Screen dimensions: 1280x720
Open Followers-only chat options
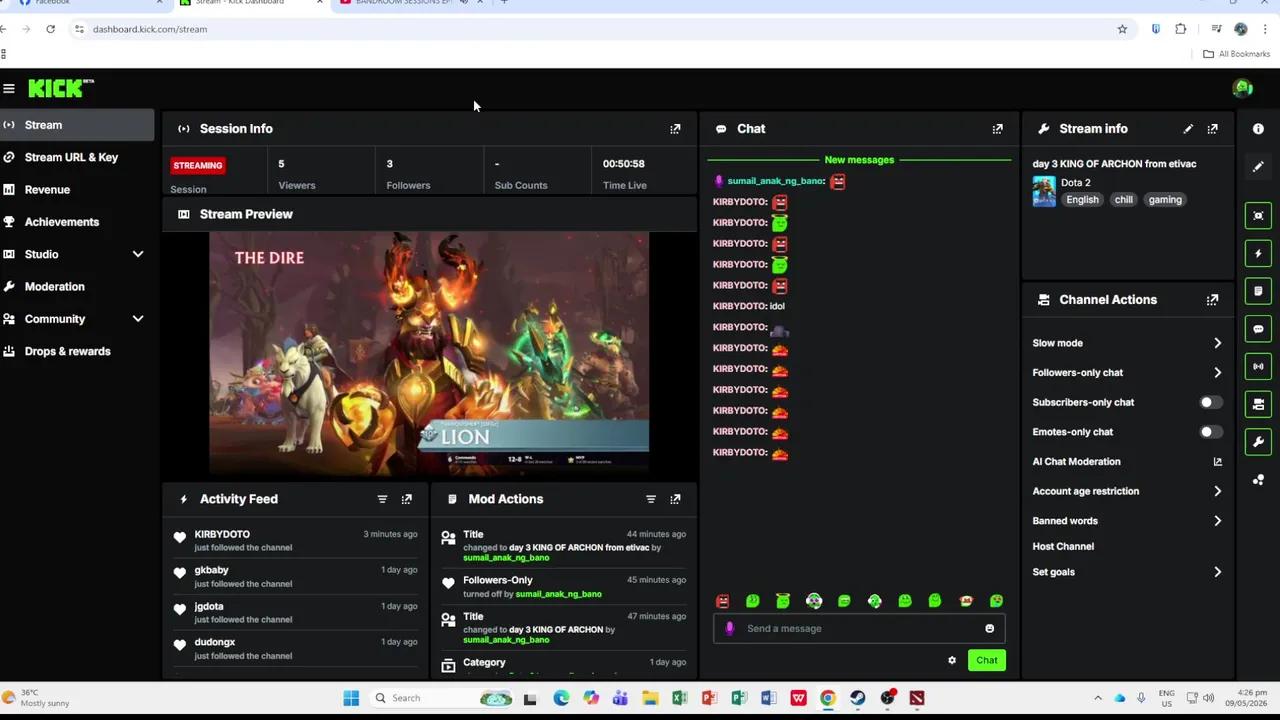click(1127, 373)
